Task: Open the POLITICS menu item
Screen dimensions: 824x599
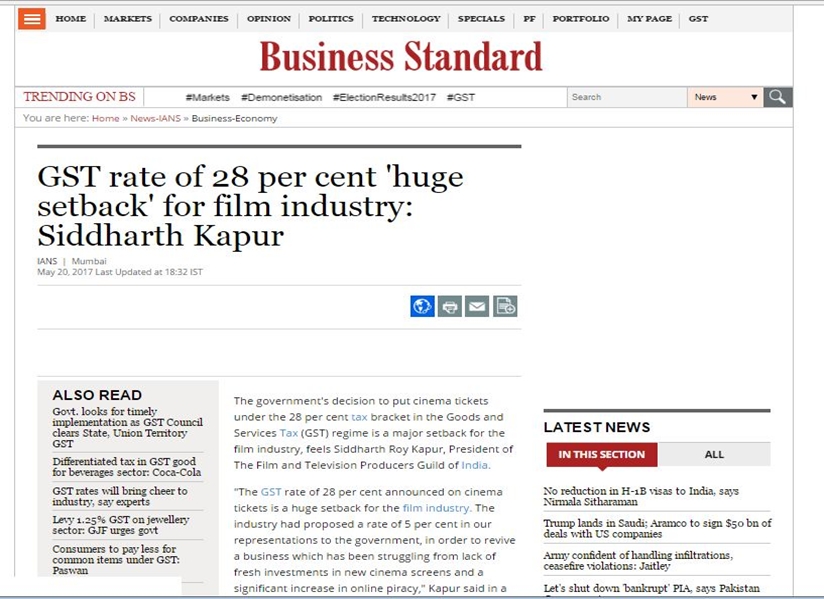Action: (x=331, y=19)
